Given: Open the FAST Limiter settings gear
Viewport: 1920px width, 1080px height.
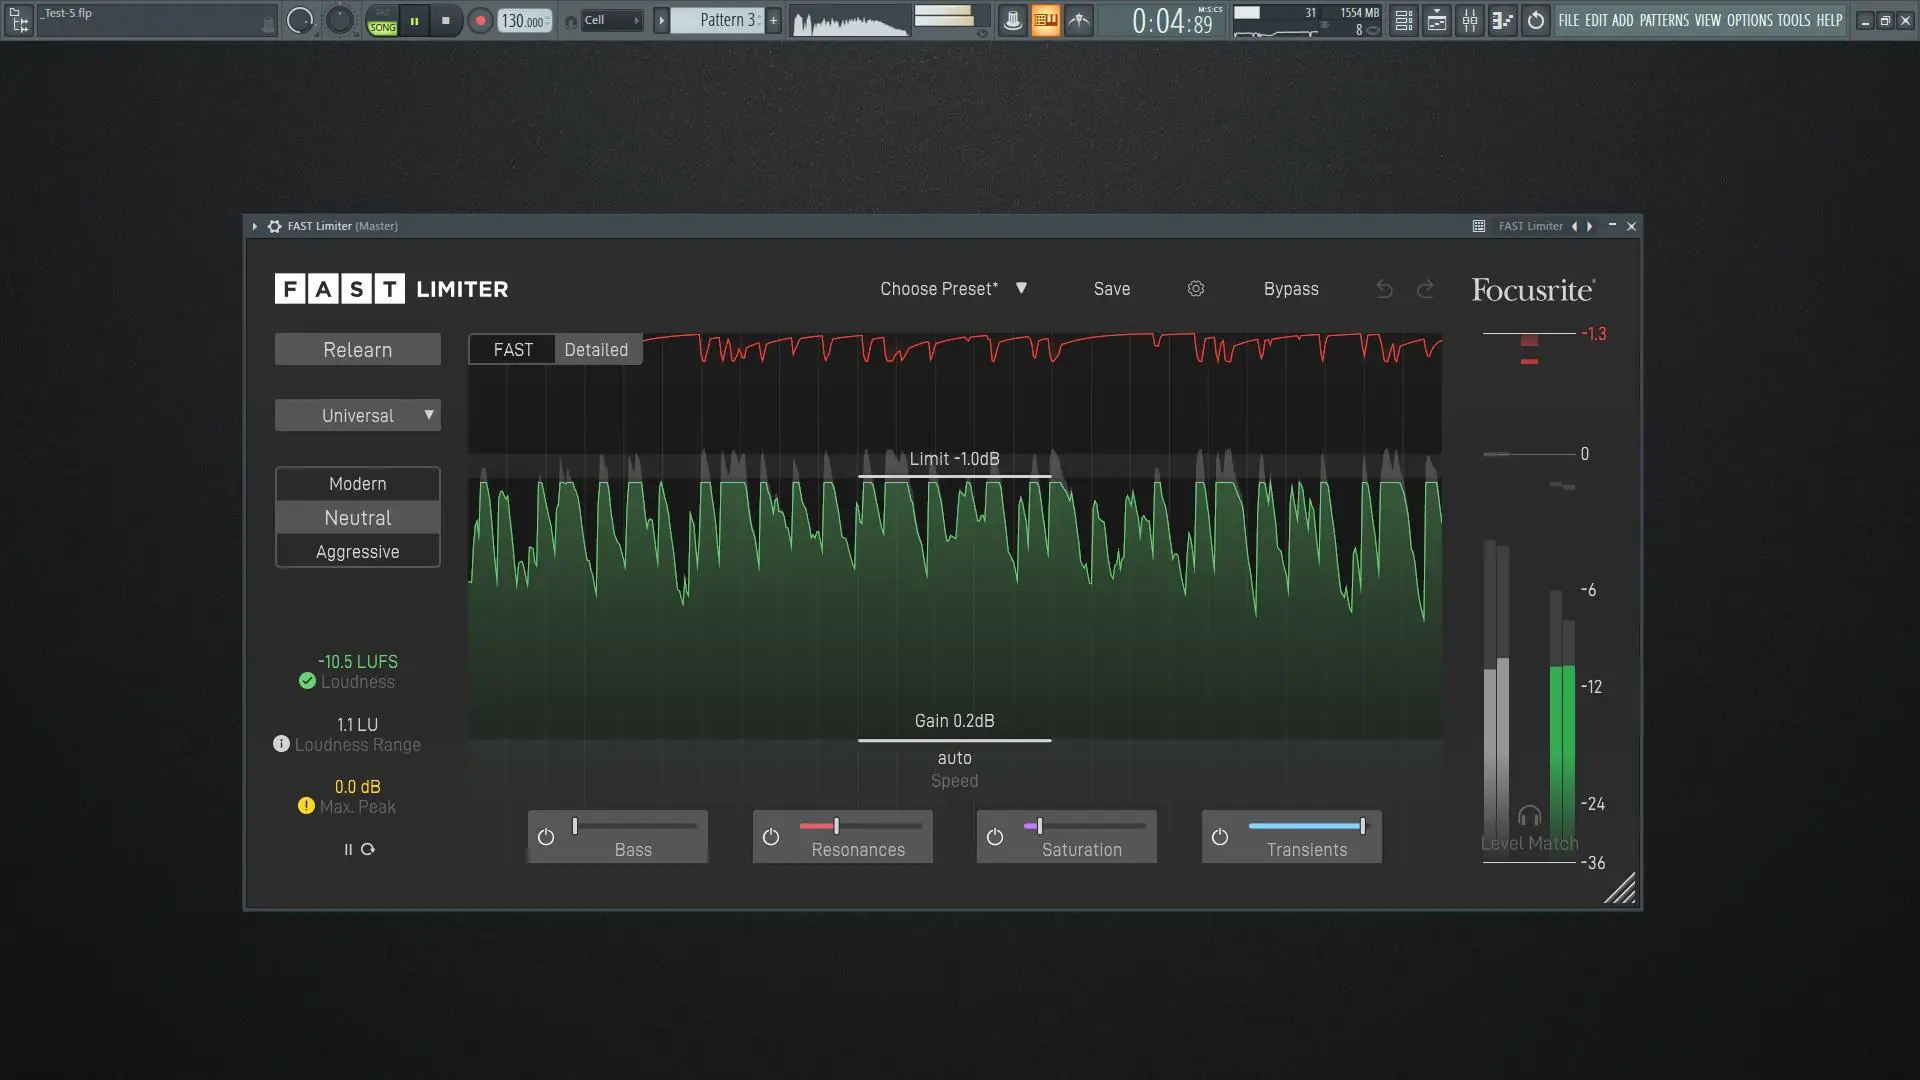Looking at the screenshot, I should coord(1196,289).
